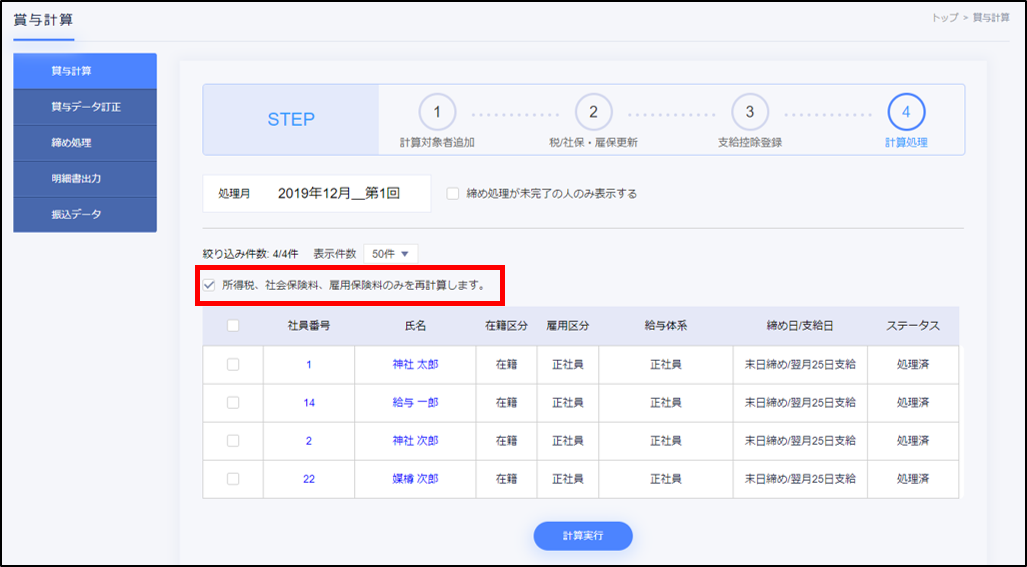Screen dimensions: 1027x567
Task: Open the 処理月 2019年12月 selector
Action: pyautogui.click(x=338, y=194)
